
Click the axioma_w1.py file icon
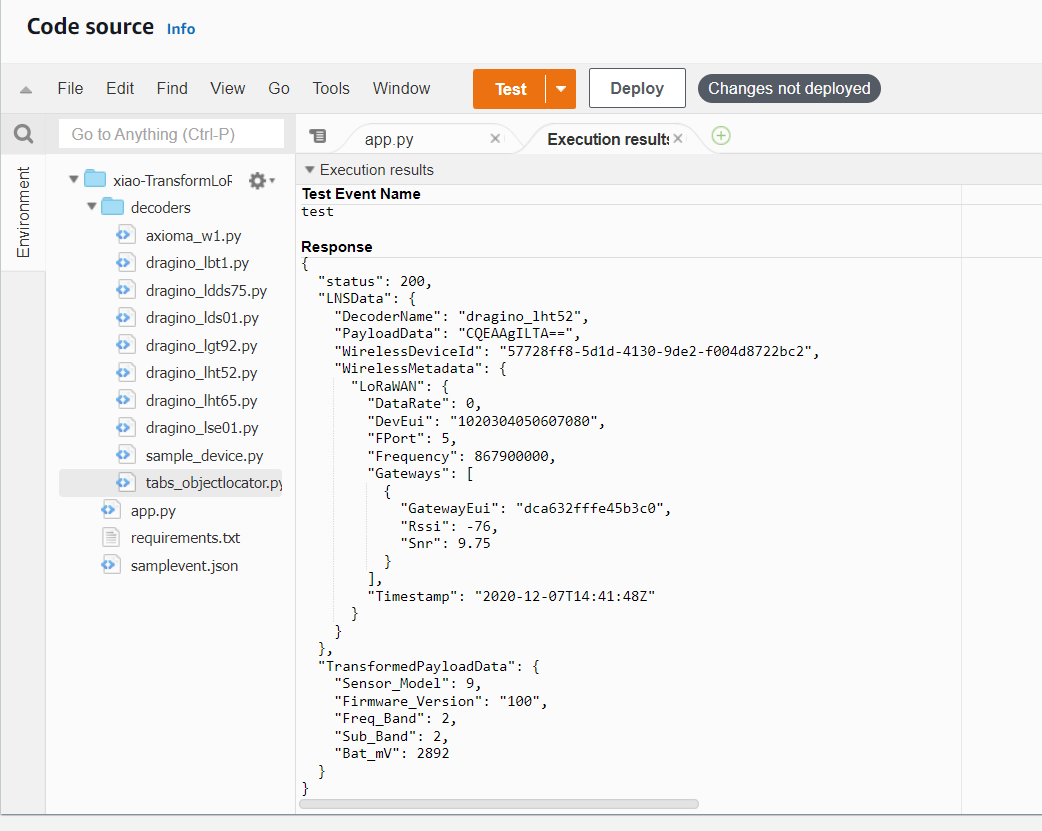click(126, 235)
